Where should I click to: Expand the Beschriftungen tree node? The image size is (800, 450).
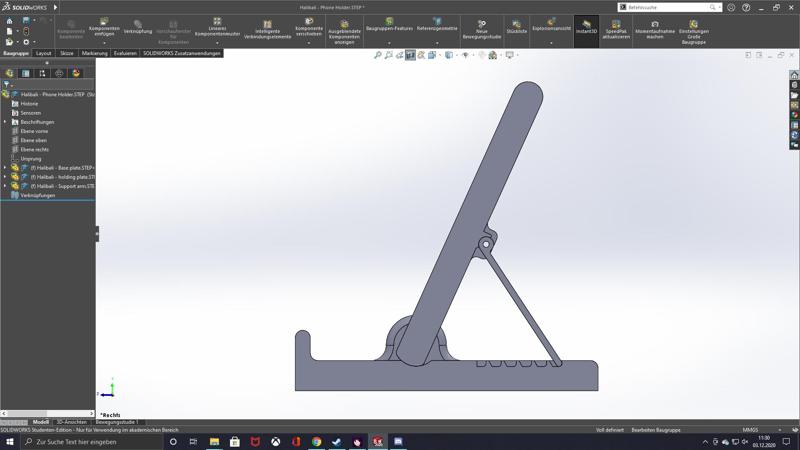5,122
